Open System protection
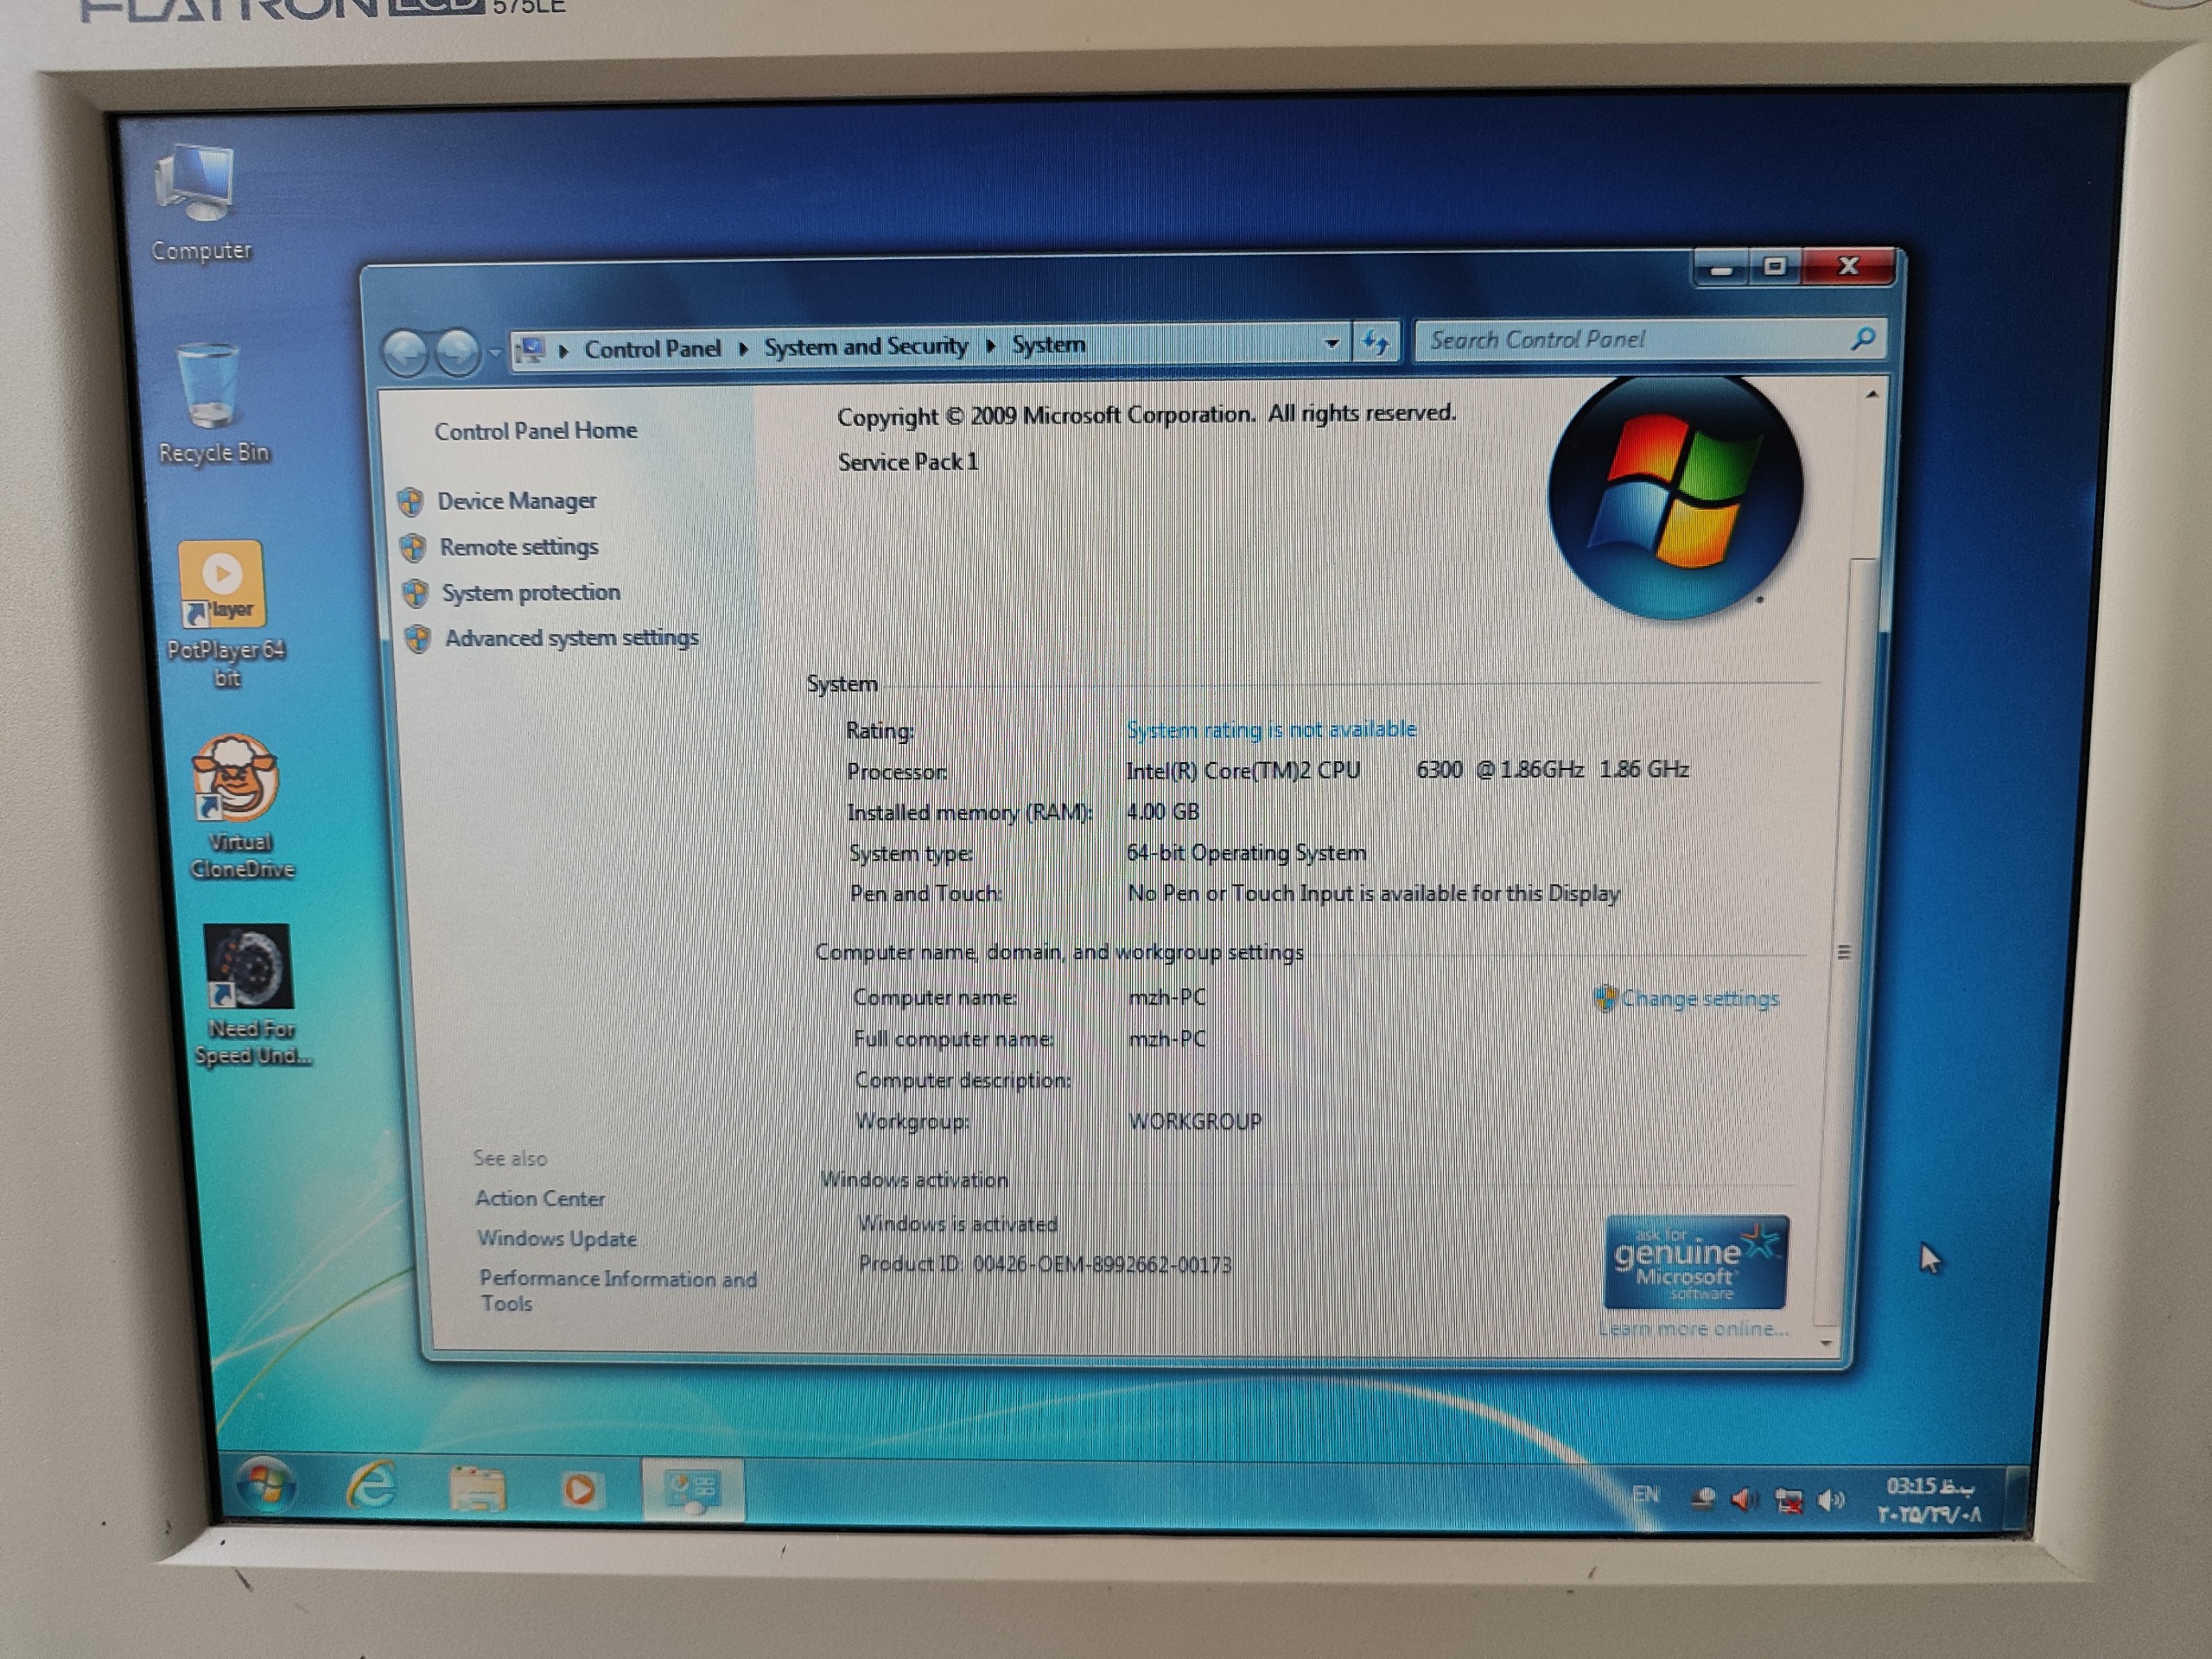The image size is (2212, 1659). coord(531,593)
